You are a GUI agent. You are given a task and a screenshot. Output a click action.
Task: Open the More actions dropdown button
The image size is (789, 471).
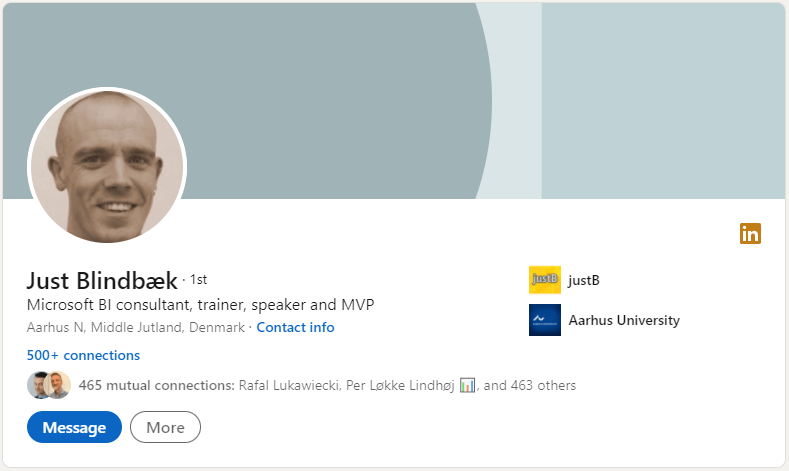165,427
